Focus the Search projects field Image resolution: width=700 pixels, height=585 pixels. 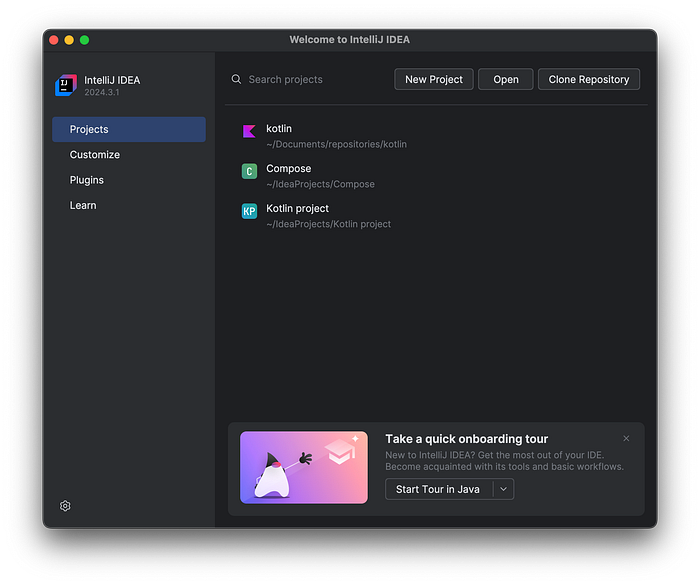[x=308, y=79]
